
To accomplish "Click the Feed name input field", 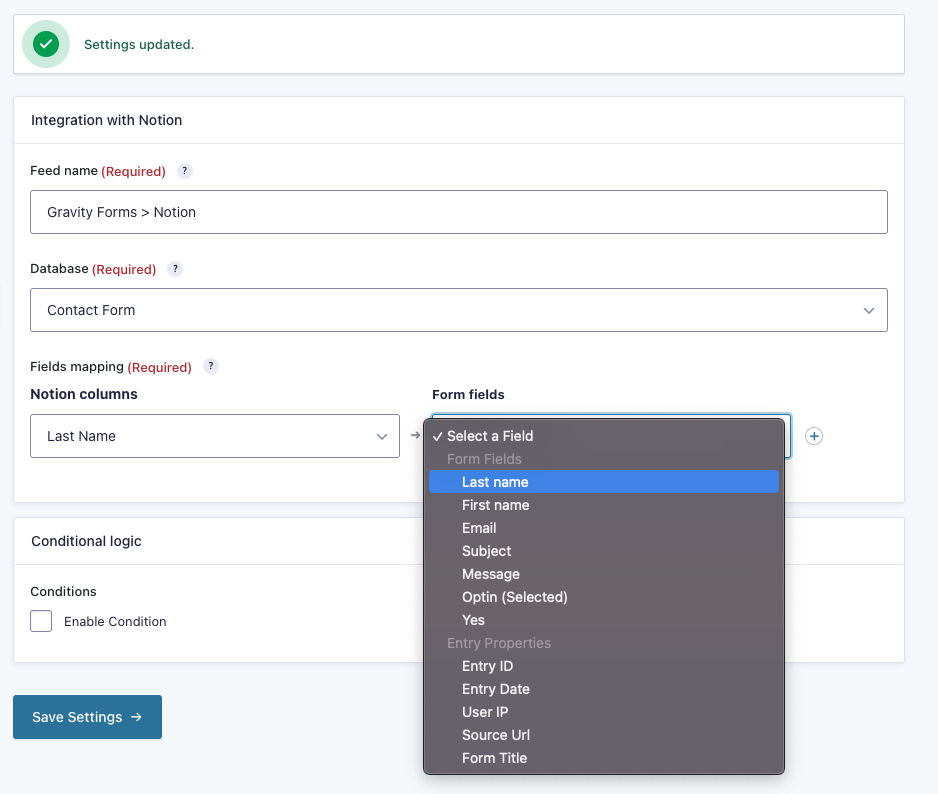I will pyautogui.click(x=459, y=212).
